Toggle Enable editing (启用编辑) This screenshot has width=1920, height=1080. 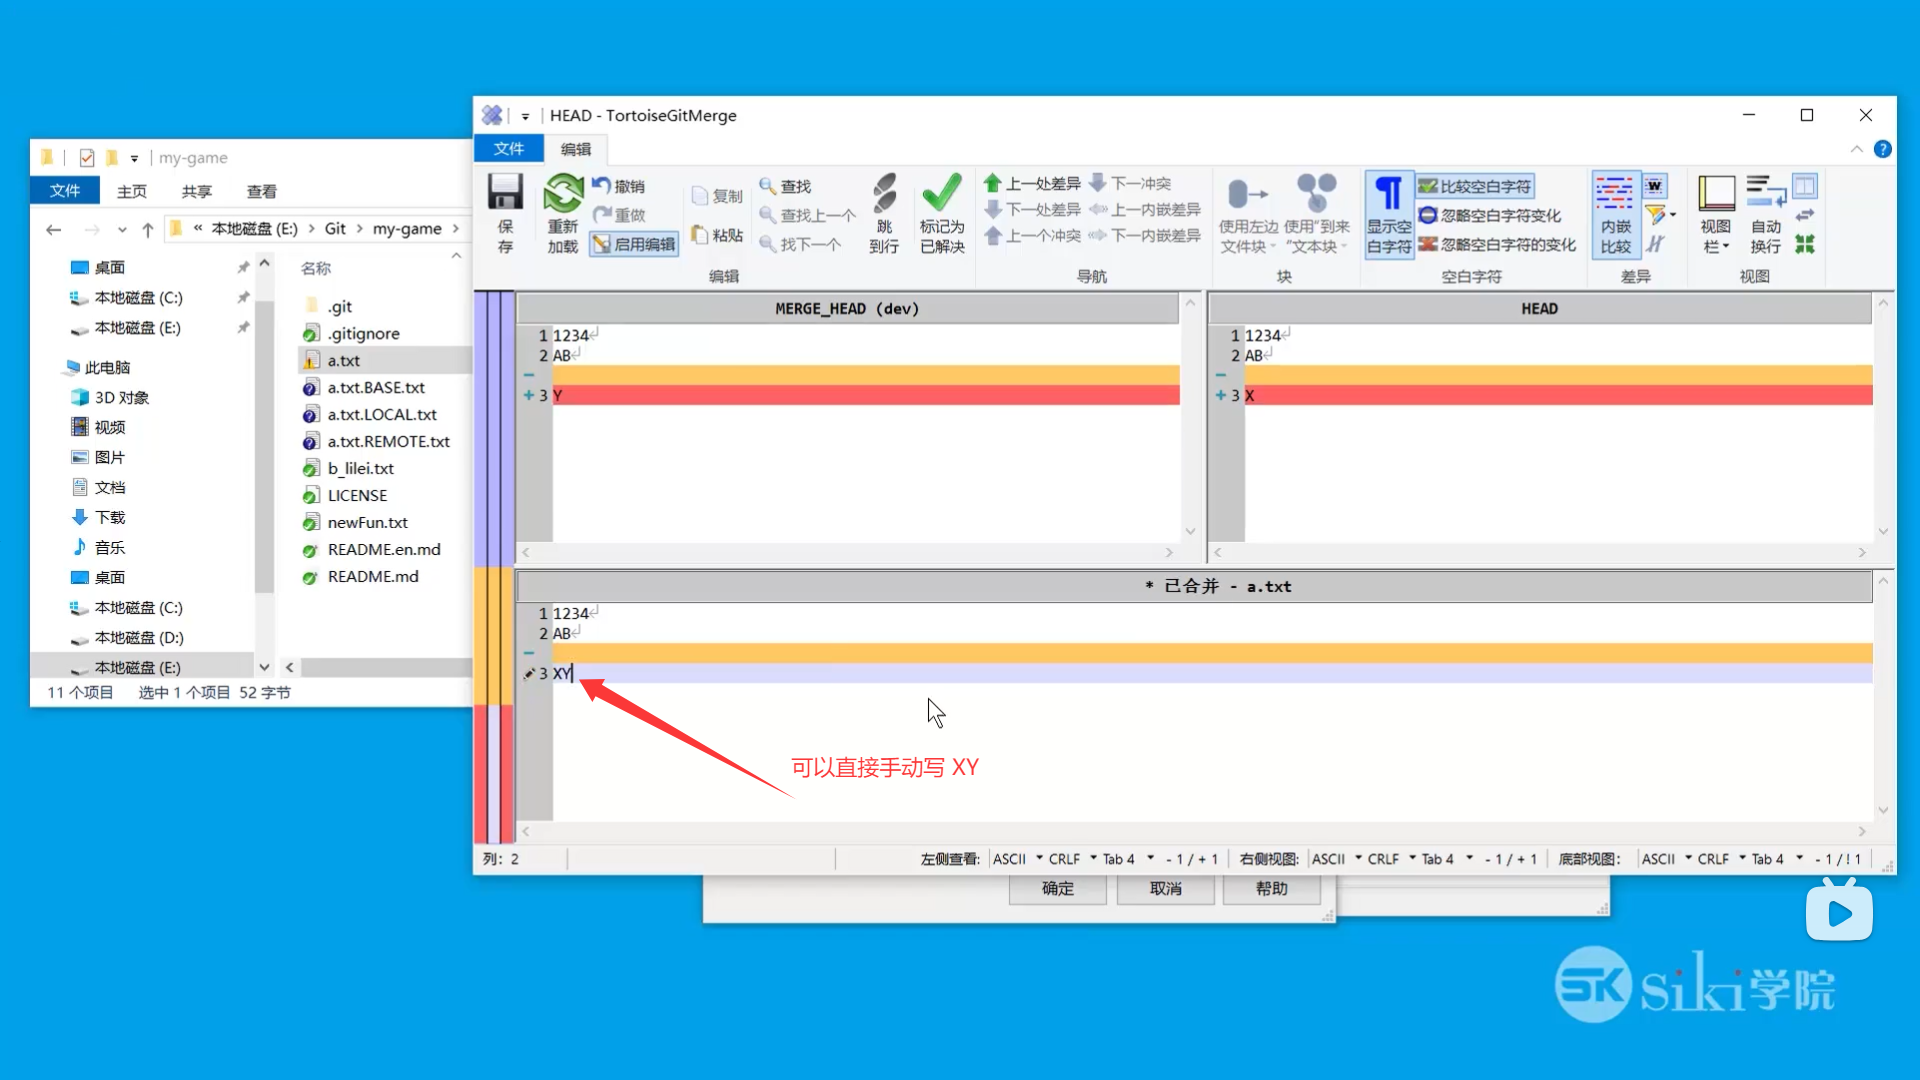[634, 244]
